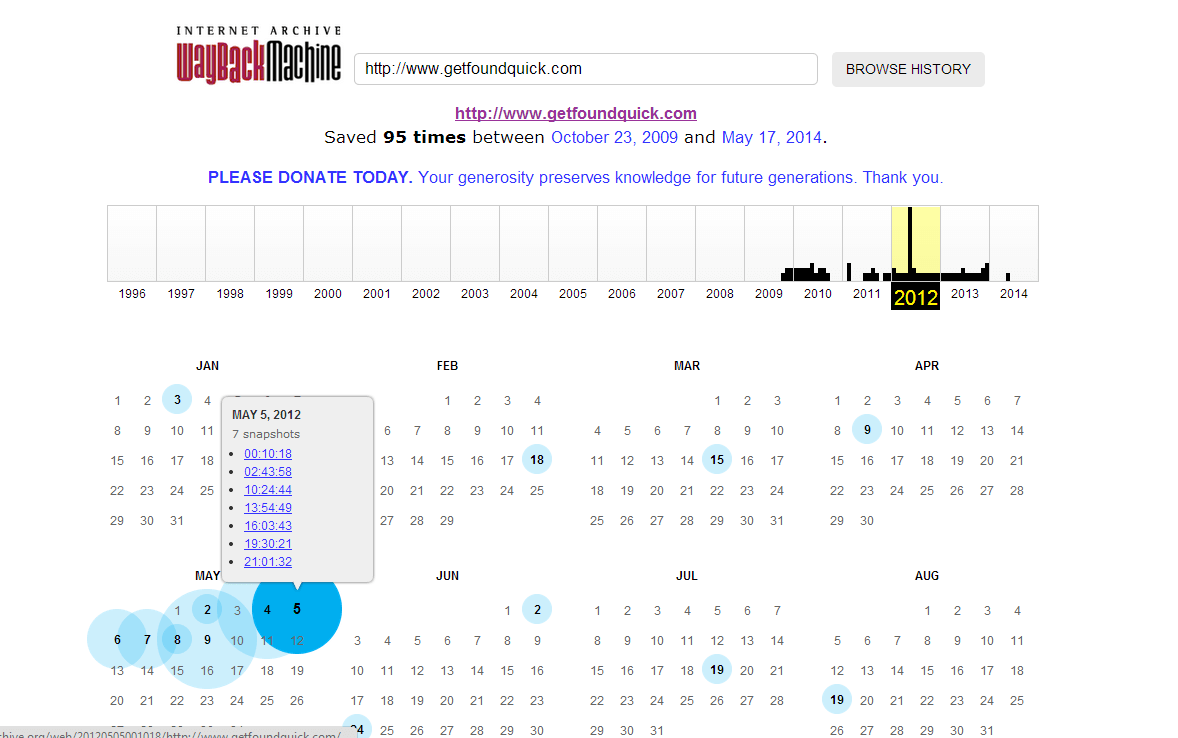Open the 19:30:21 snapshot link

point(267,544)
